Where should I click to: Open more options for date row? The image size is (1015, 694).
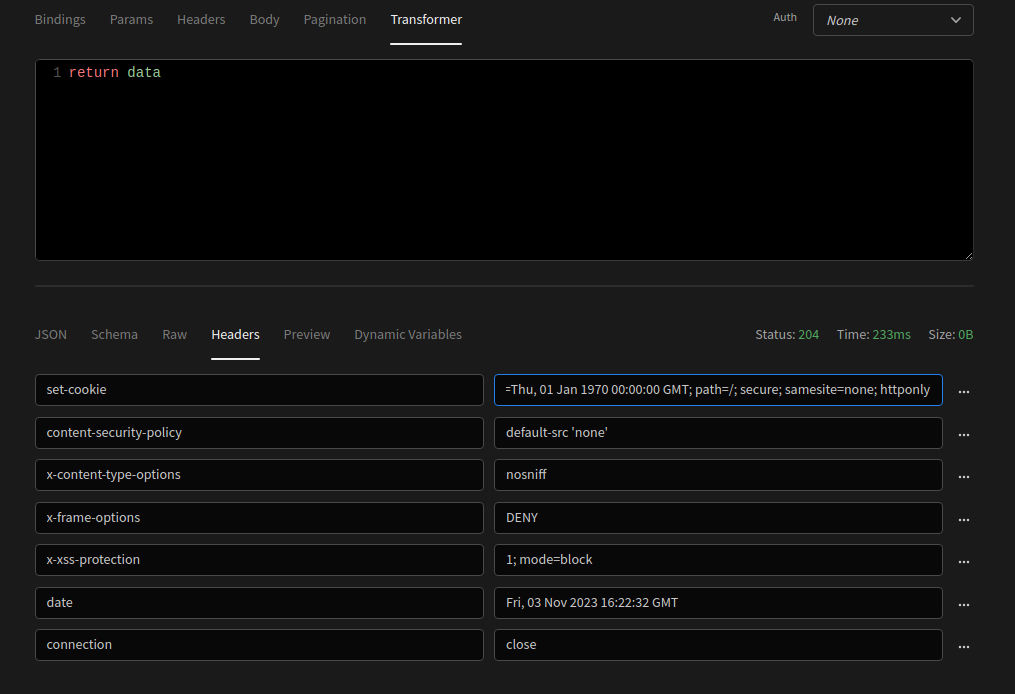click(964, 605)
